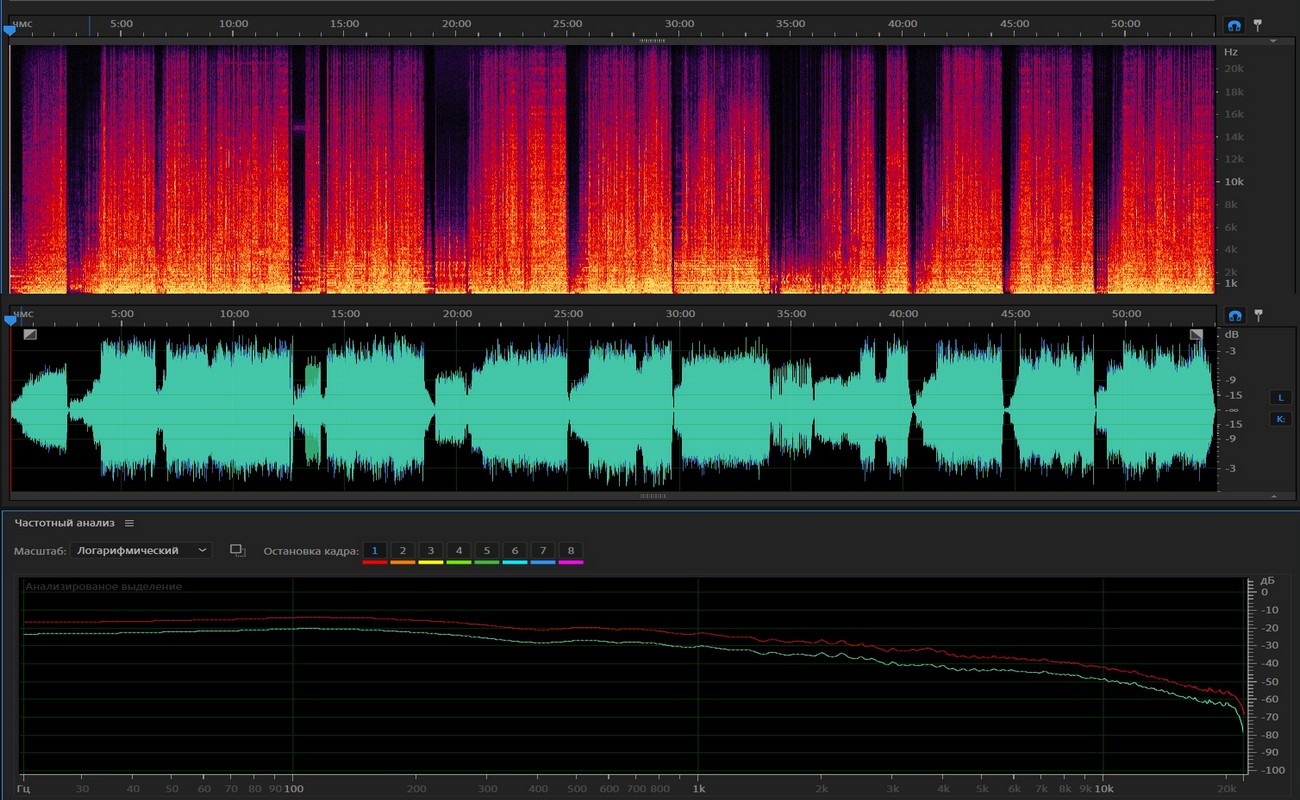Toggle the L channel button
This screenshot has width=1300, height=800.
click(x=1280, y=397)
